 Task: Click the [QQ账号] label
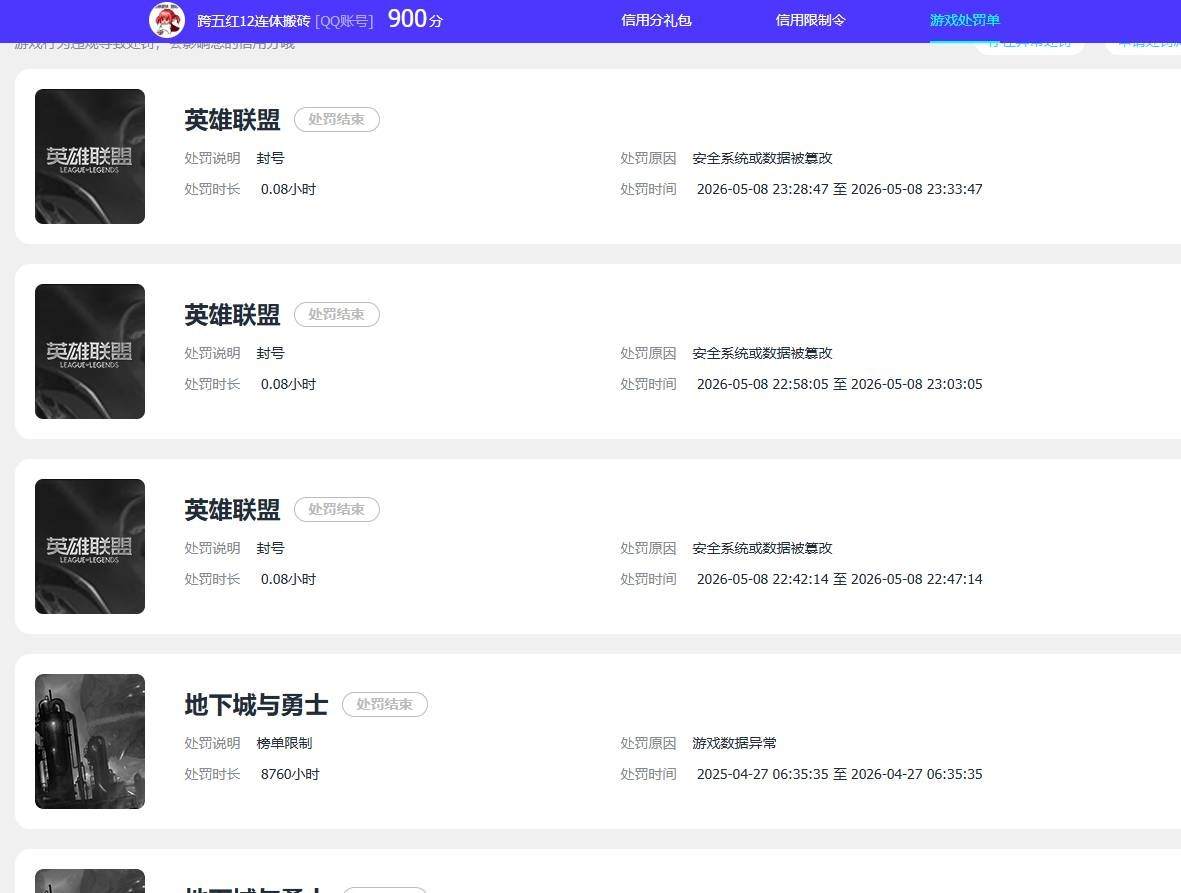point(344,21)
